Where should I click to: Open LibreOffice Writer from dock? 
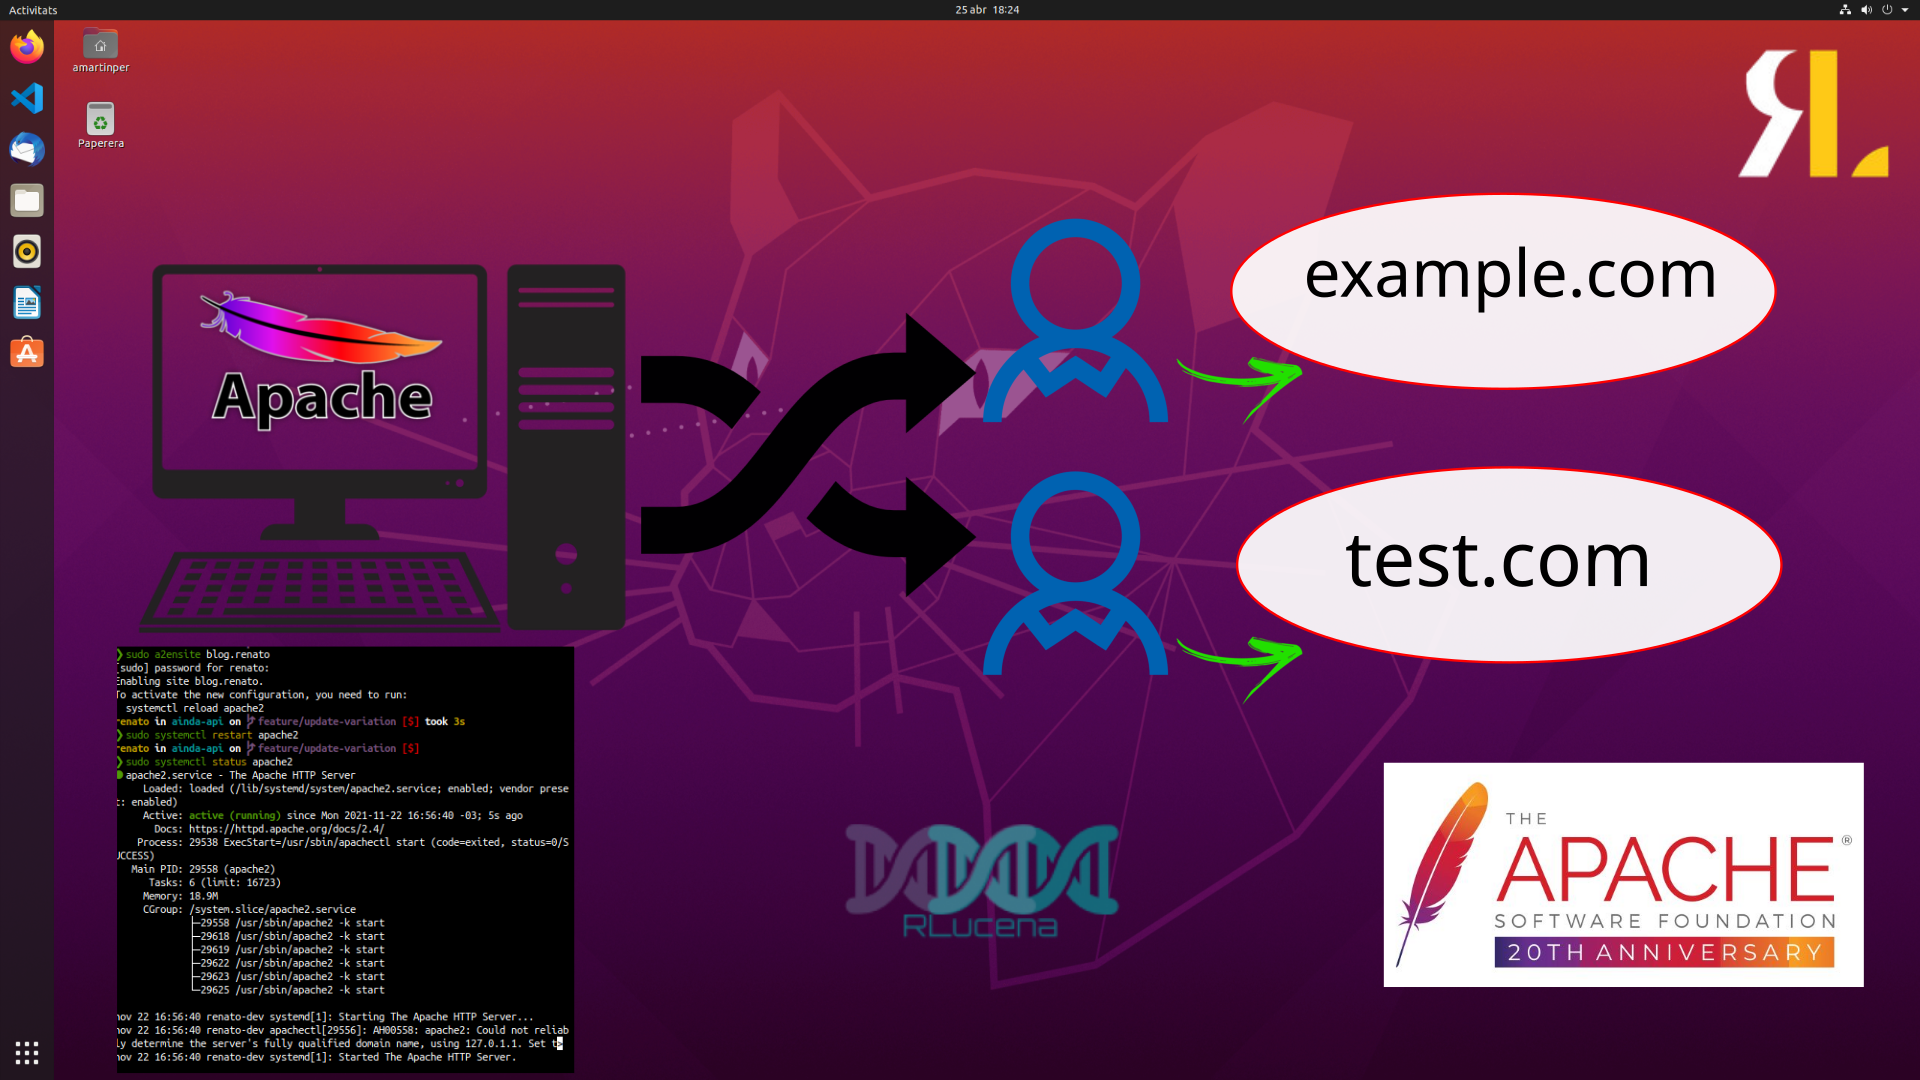(x=27, y=302)
